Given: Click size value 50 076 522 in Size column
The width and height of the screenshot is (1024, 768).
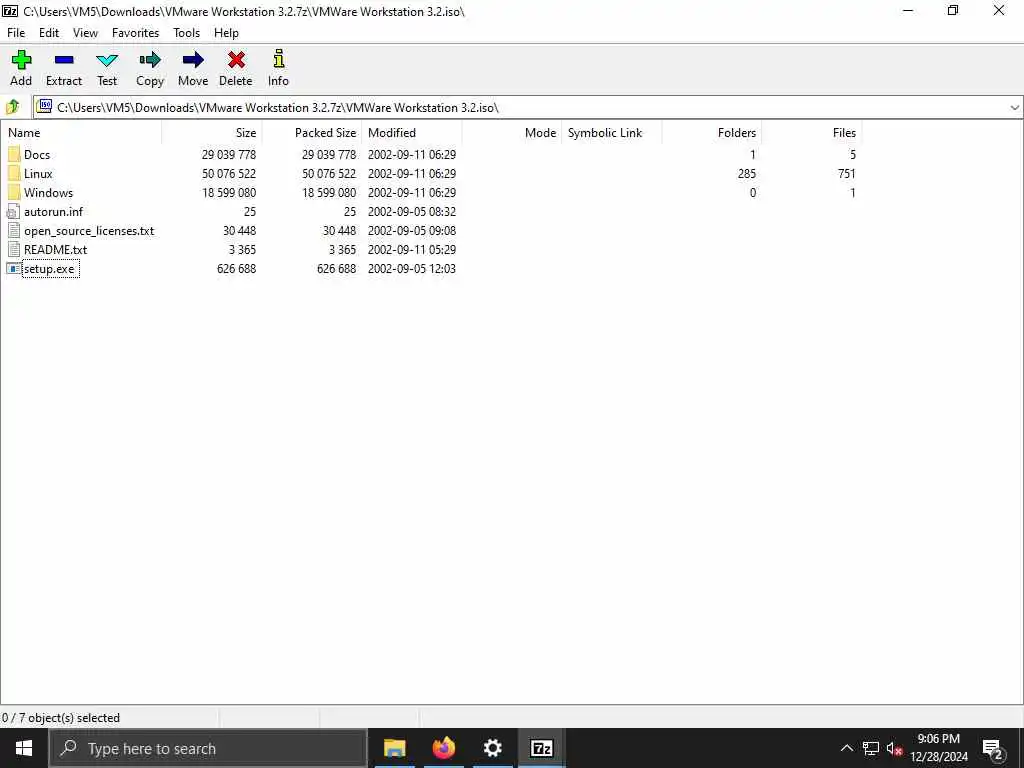Looking at the screenshot, I should click(229, 174).
